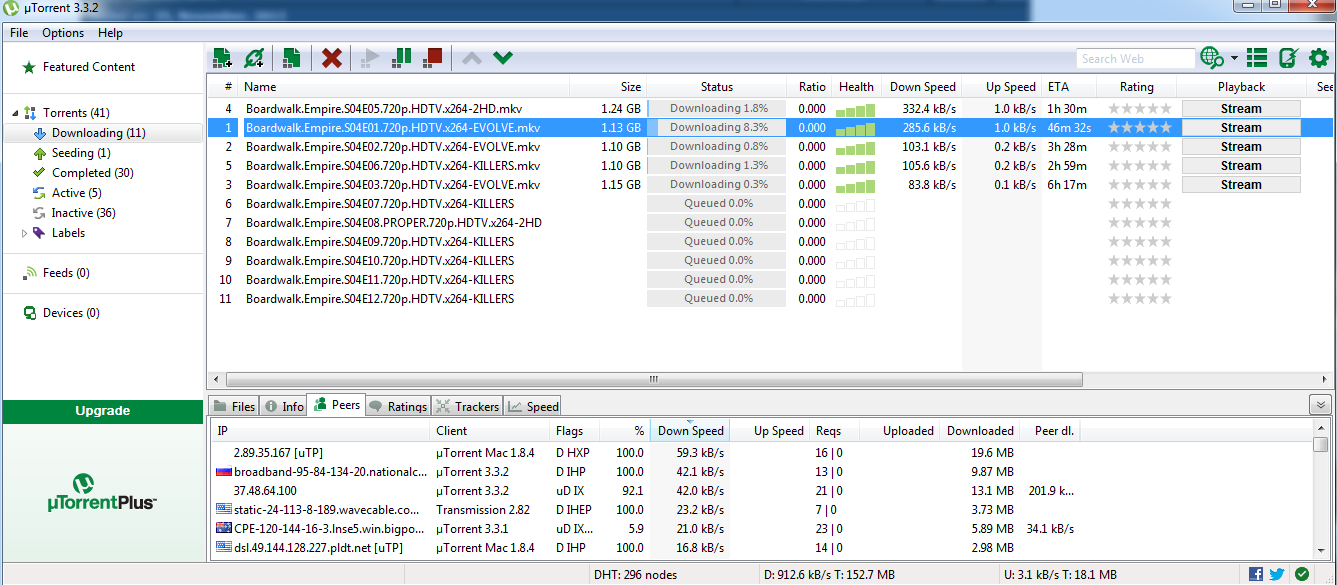Click the red Stop torrent icon

click(x=432, y=58)
